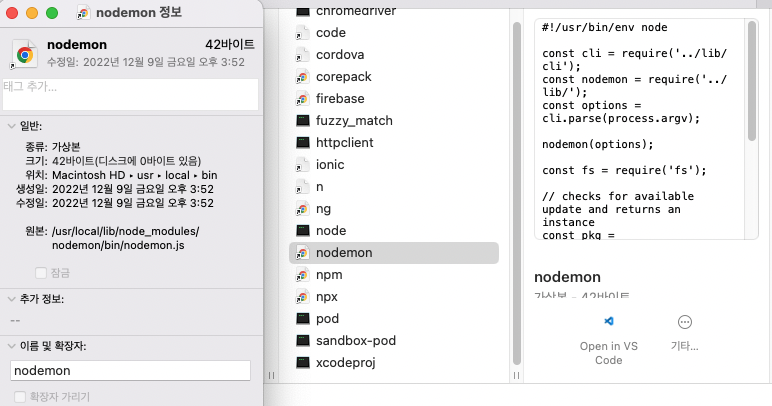Click the 42바이트 size in header
The height and width of the screenshot is (406, 772).
pyautogui.click(x=229, y=44)
